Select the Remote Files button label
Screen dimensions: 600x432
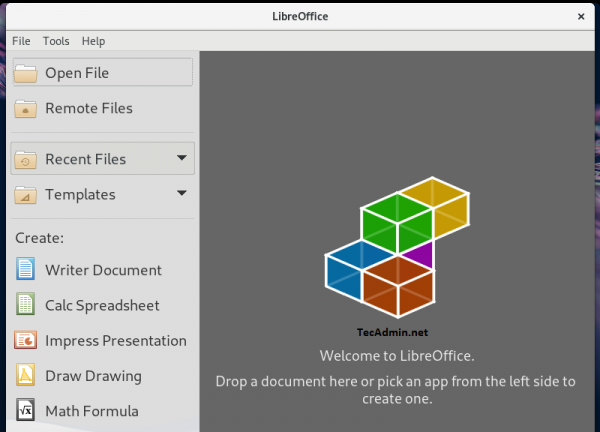pos(89,108)
